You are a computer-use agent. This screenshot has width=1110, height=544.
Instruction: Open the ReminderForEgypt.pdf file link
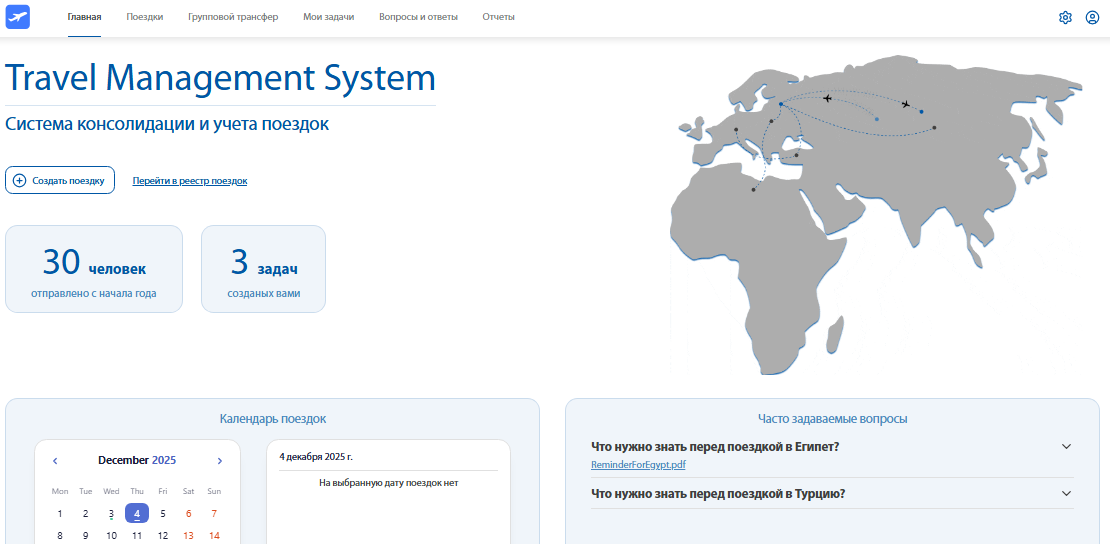point(638,465)
